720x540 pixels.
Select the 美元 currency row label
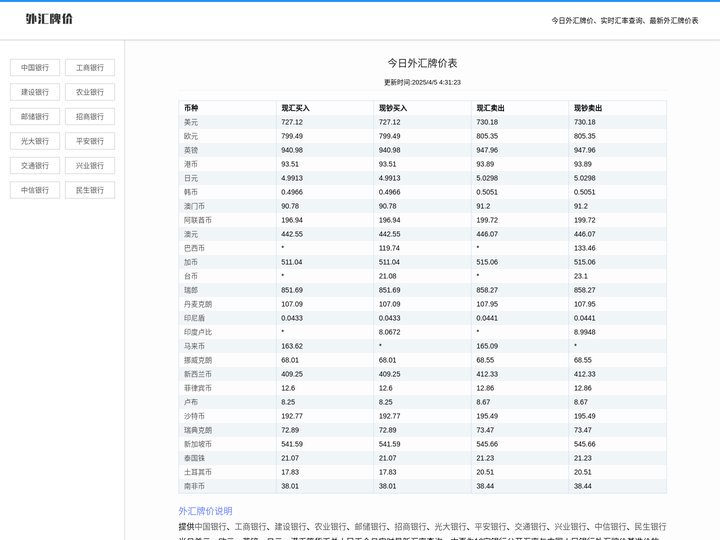(x=191, y=122)
